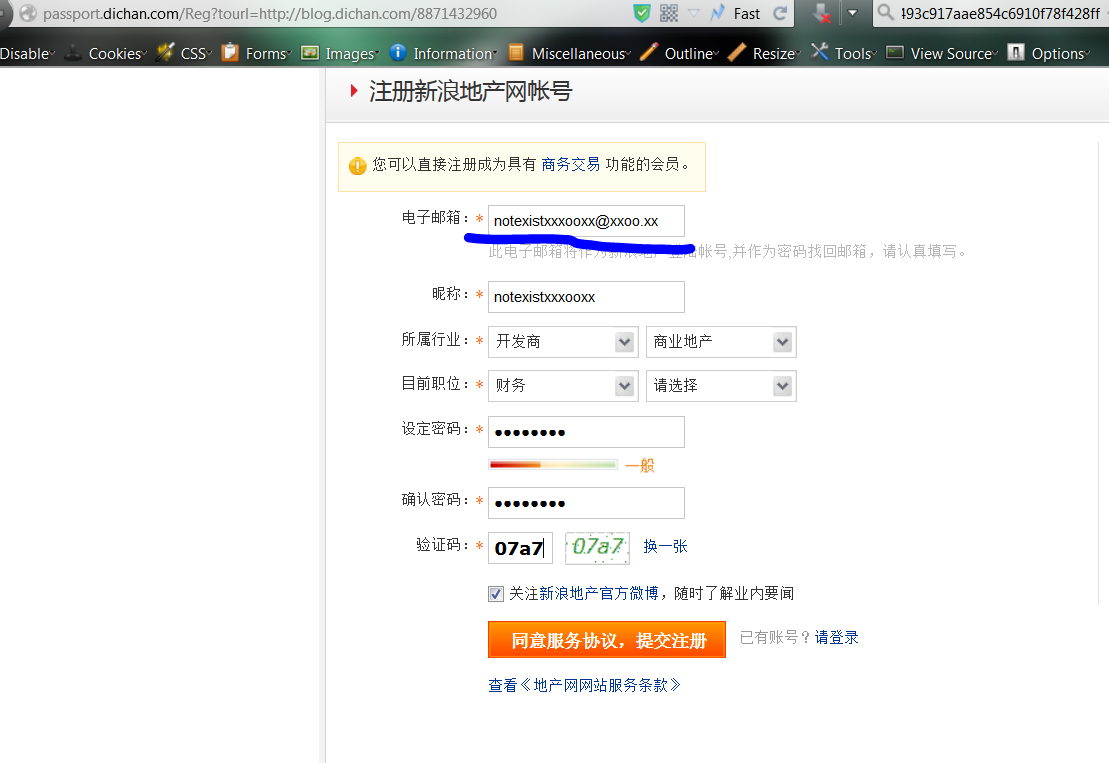Click the 确认密码 confirm password field

pos(586,503)
